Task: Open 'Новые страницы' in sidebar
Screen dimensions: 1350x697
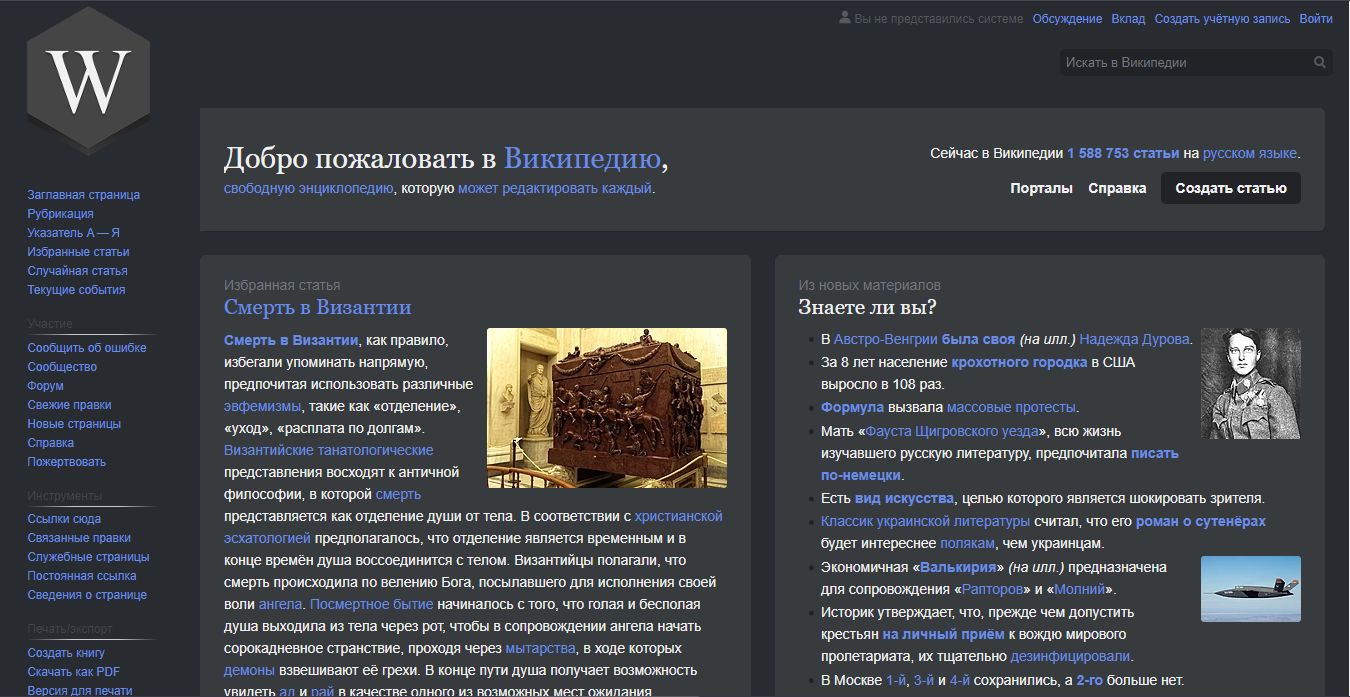Action: click(75, 424)
